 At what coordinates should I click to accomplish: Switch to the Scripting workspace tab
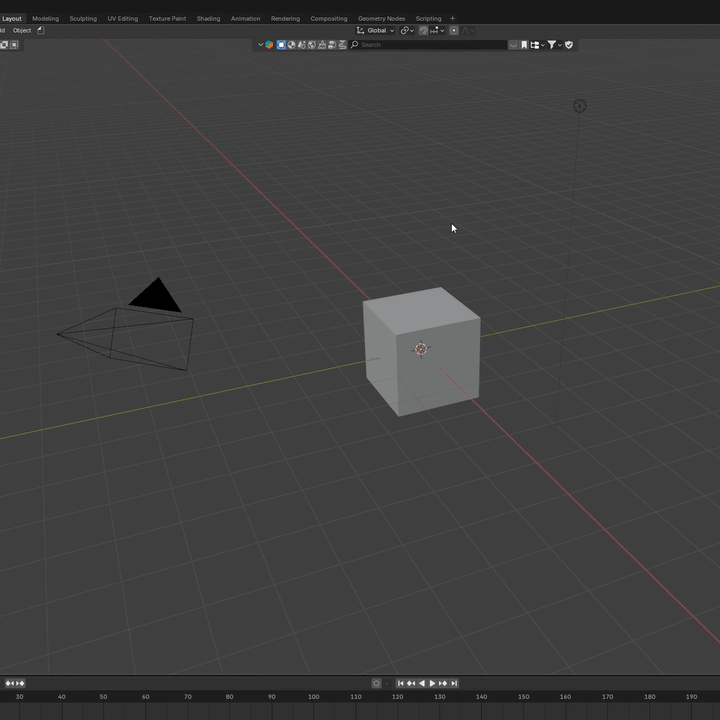(x=428, y=18)
